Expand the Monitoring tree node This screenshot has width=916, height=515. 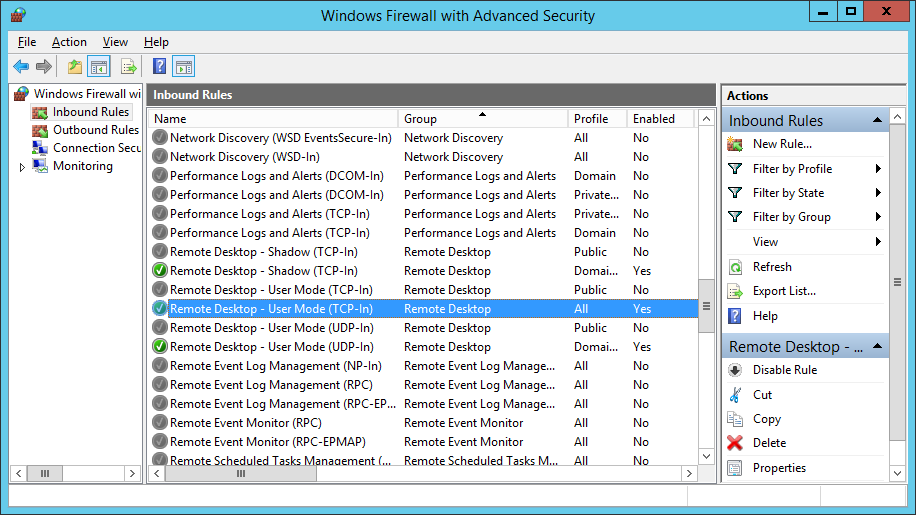pyautogui.click(x=22, y=167)
